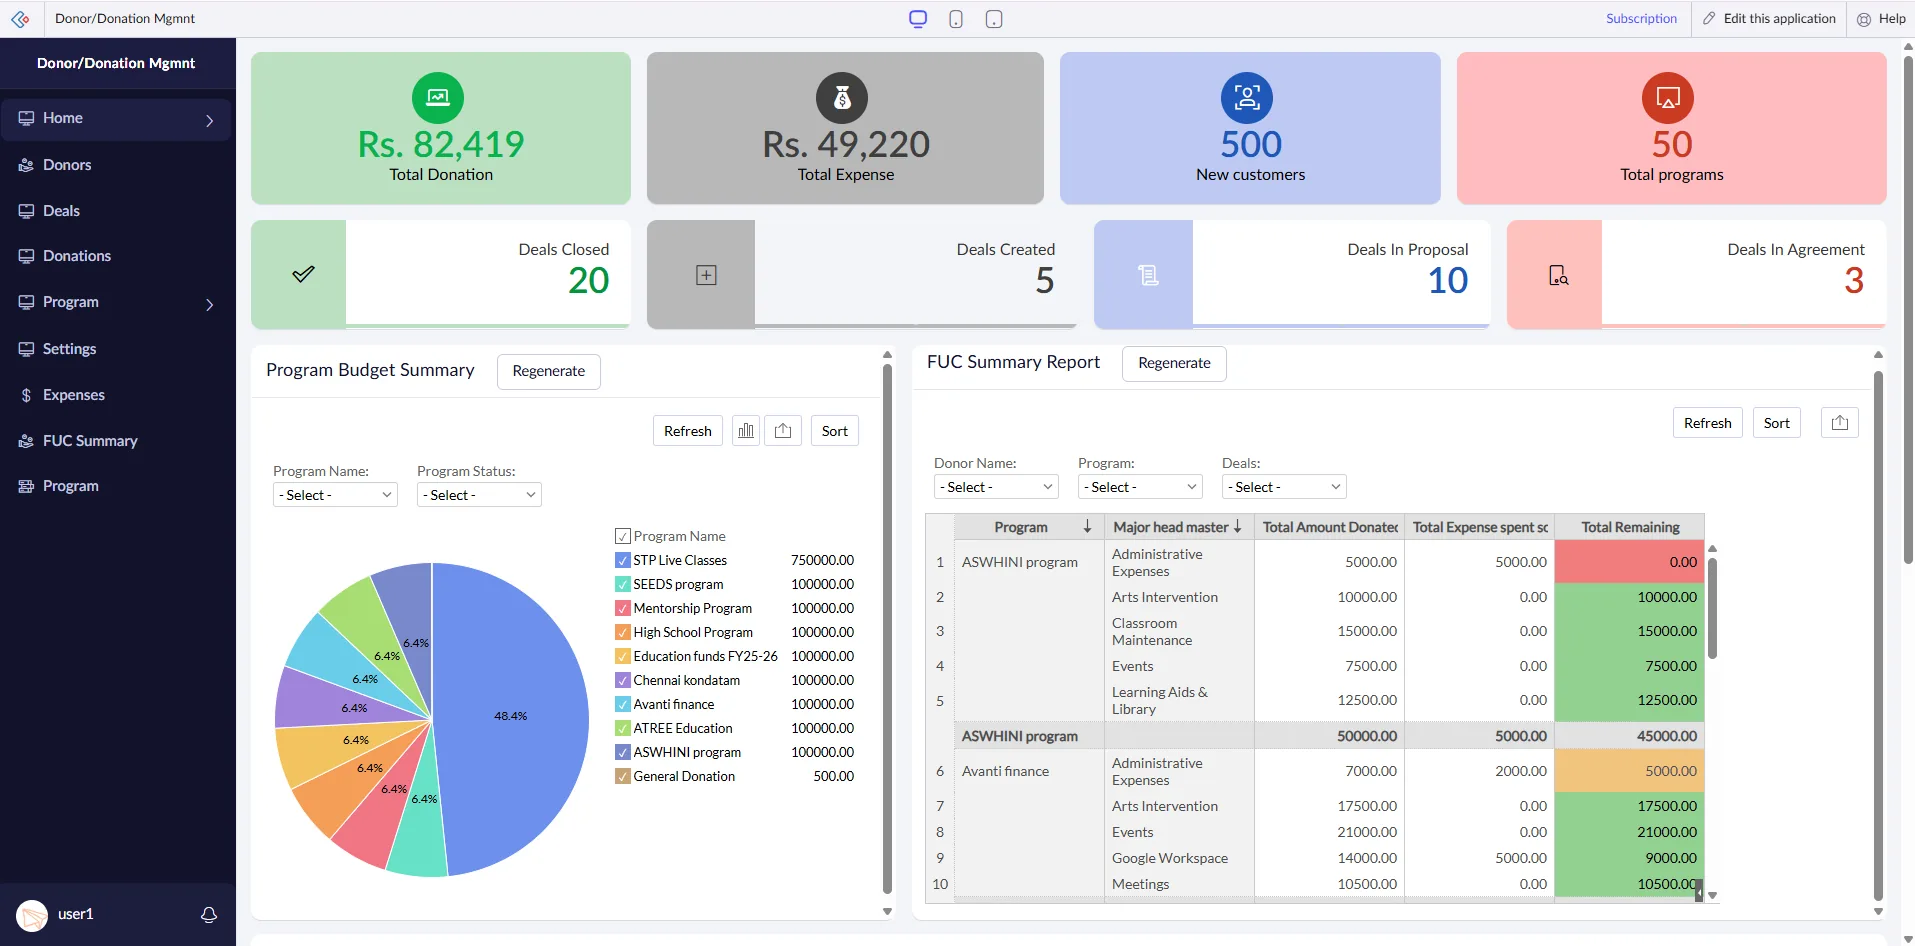Expand the Home sidebar chevron
Screen dimensions: 1915x946
coord(210,120)
